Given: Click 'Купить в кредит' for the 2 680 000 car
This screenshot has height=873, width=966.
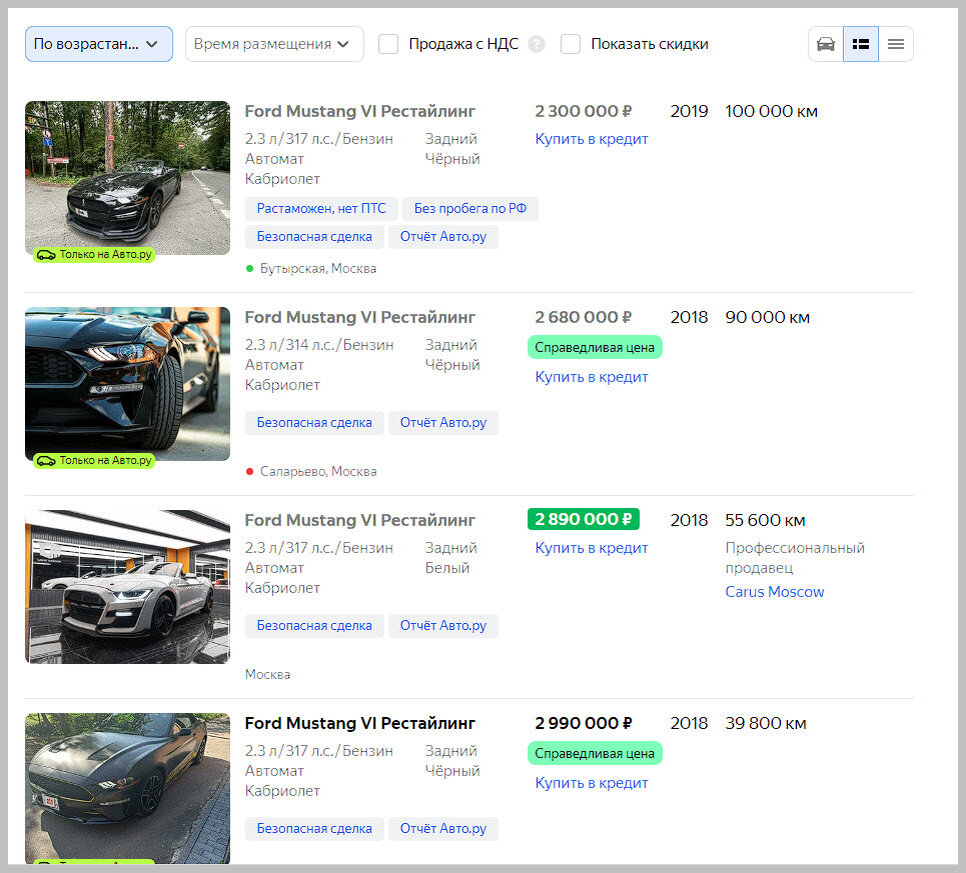Looking at the screenshot, I should pyautogui.click(x=591, y=377).
